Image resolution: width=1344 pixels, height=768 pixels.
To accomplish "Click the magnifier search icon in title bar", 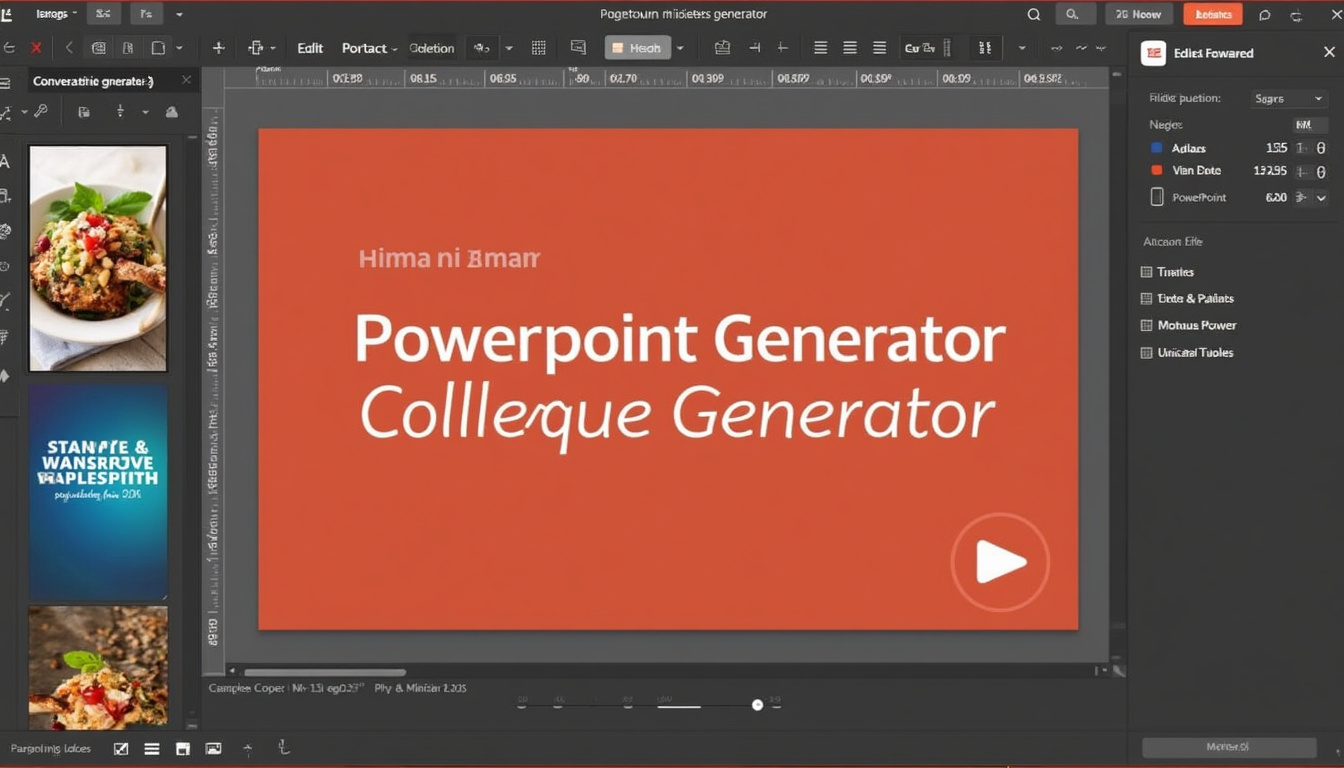I will (1034, 15).
